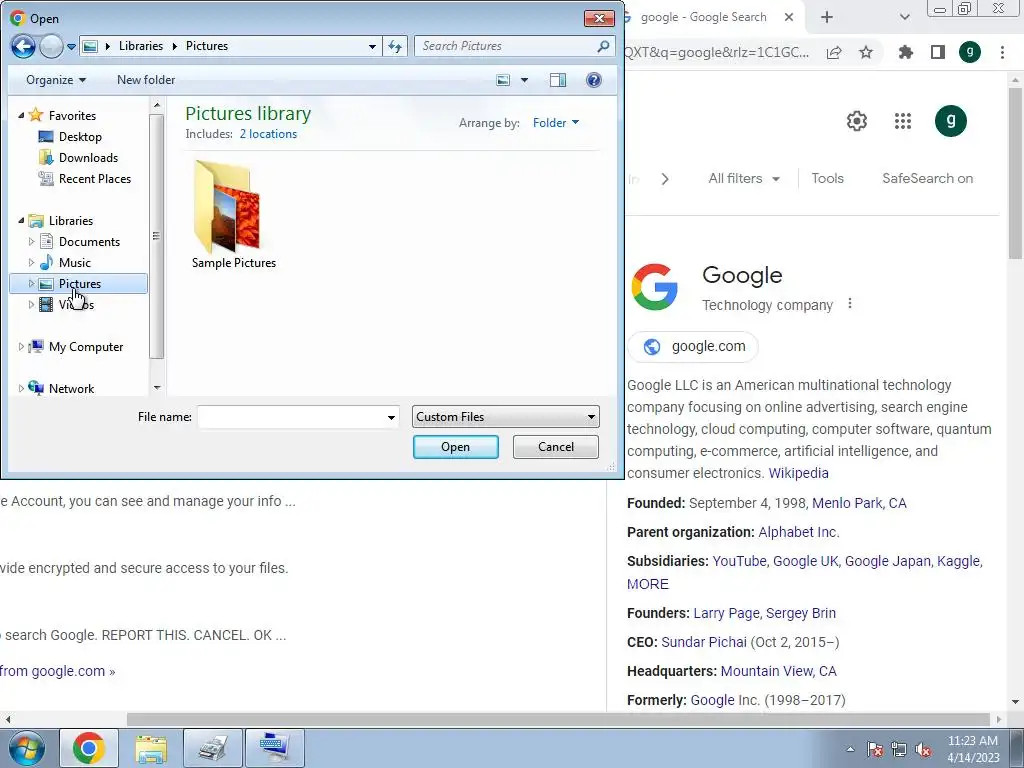
Task: Bookmark this tab with the star
Action: pos(866,52)
